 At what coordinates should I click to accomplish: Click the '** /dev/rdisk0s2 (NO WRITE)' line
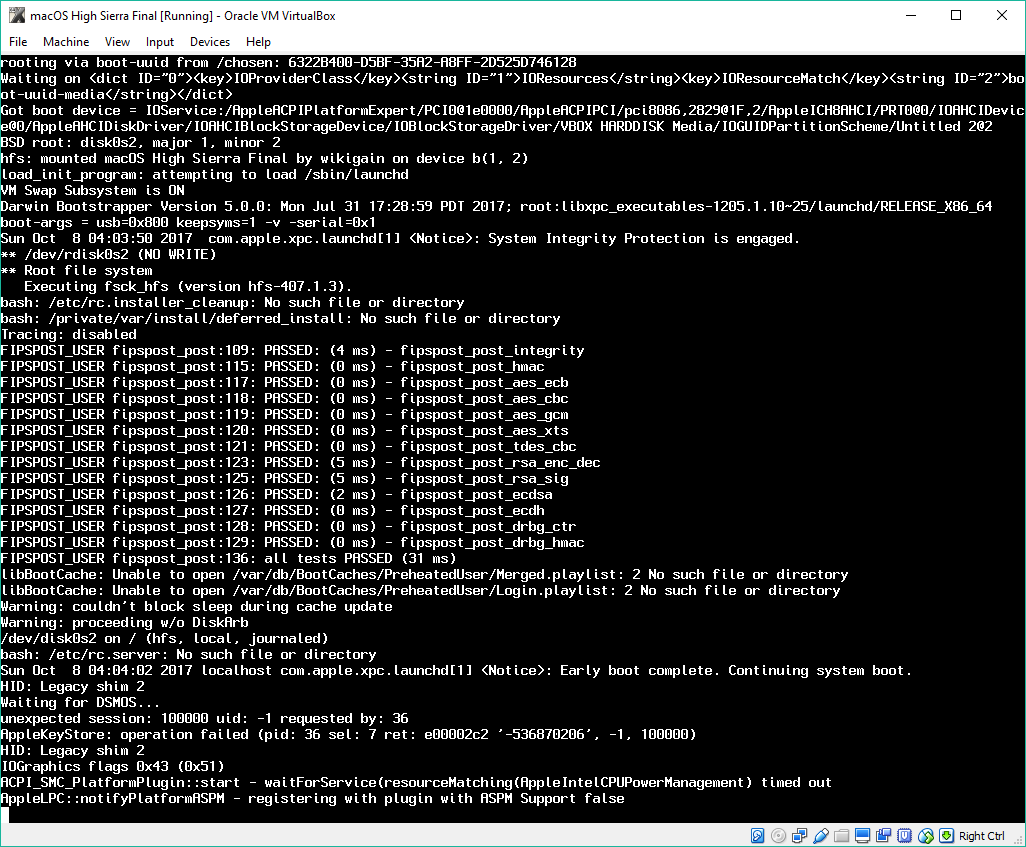[x=108, y=255]
